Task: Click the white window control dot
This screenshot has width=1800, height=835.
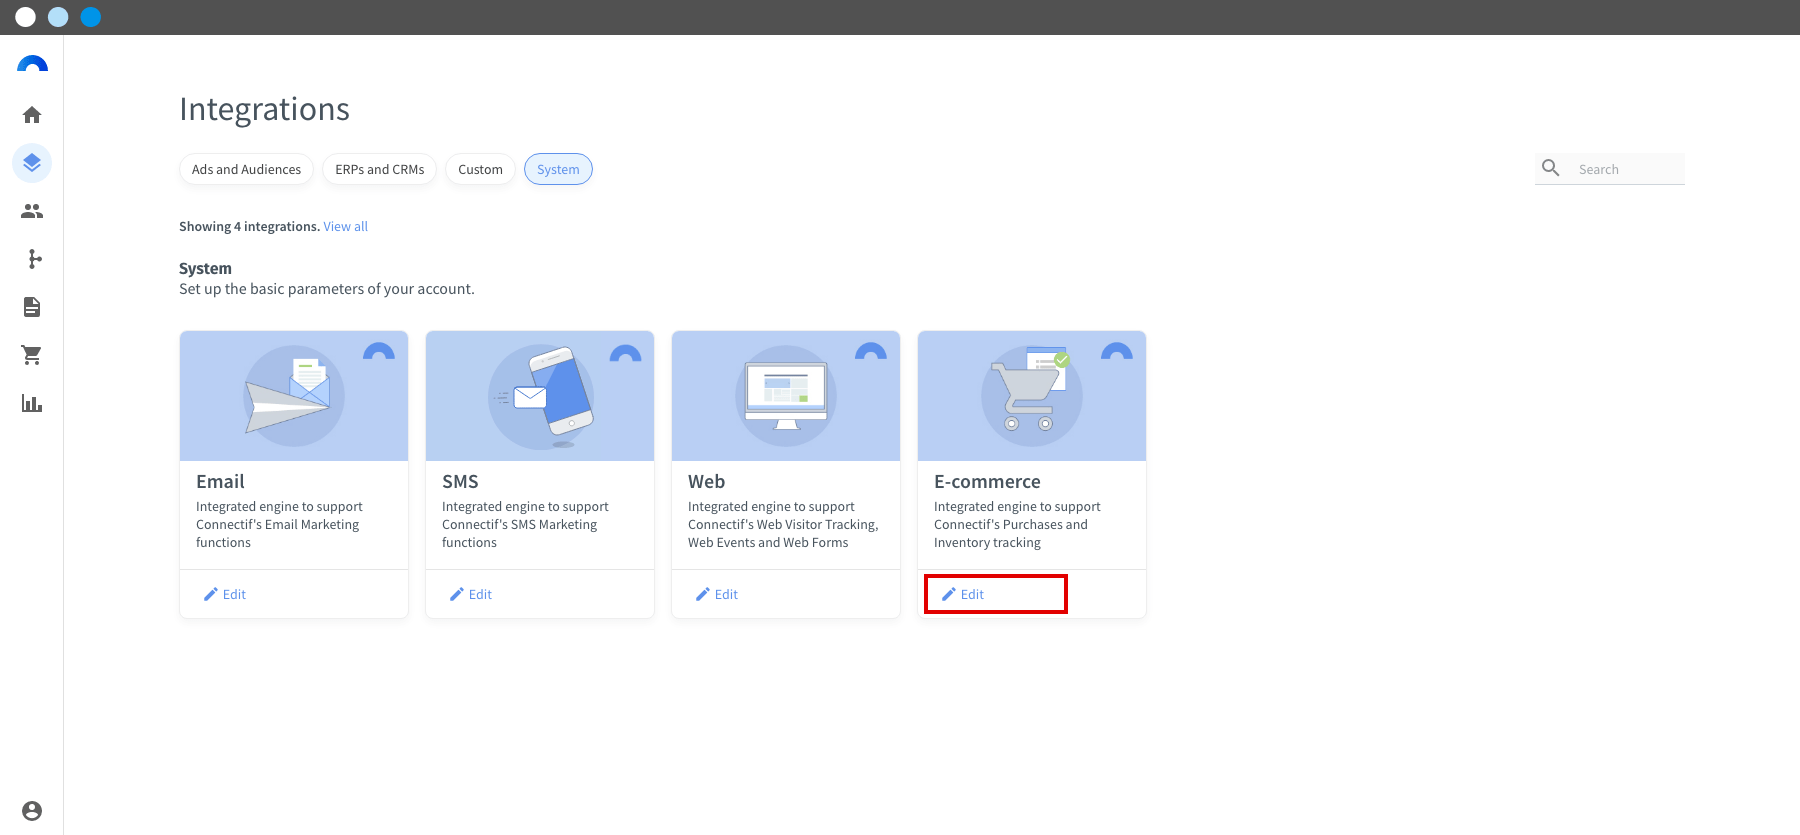Action: coord(26,17)
